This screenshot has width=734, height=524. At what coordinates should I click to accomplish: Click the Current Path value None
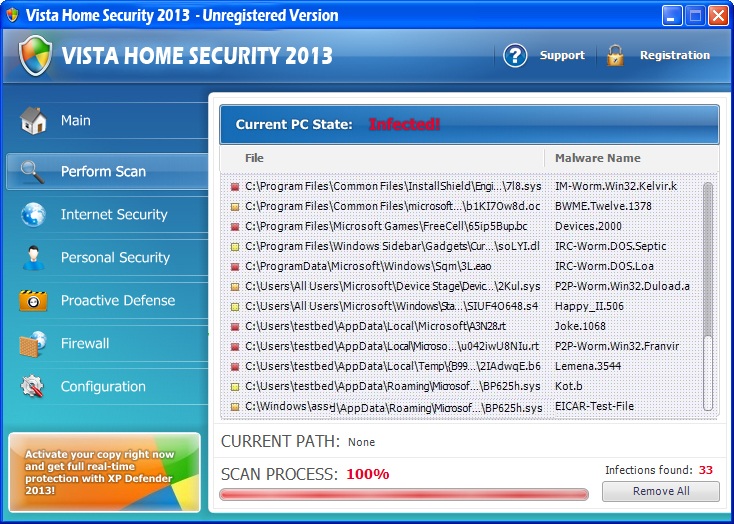click(361, 442)
